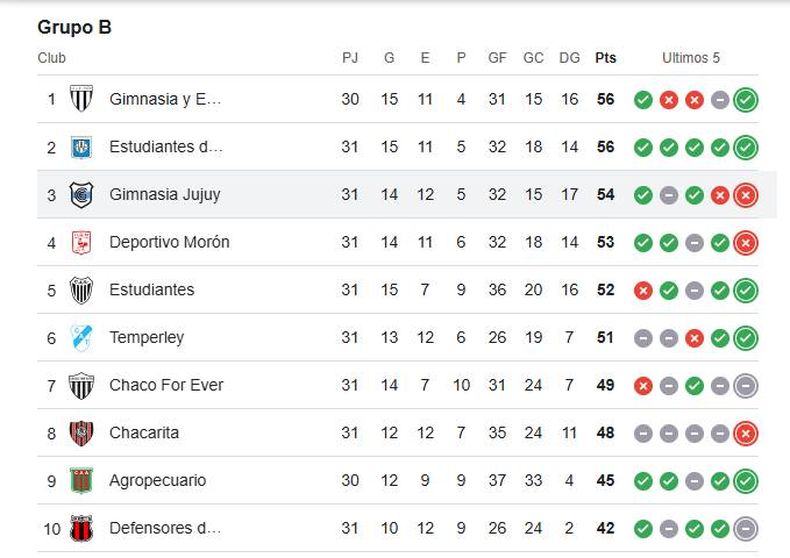Viewport: 790px width, 558px height.
Task: Select the Agropecuario table row name
Action: [x=158, y=480]
